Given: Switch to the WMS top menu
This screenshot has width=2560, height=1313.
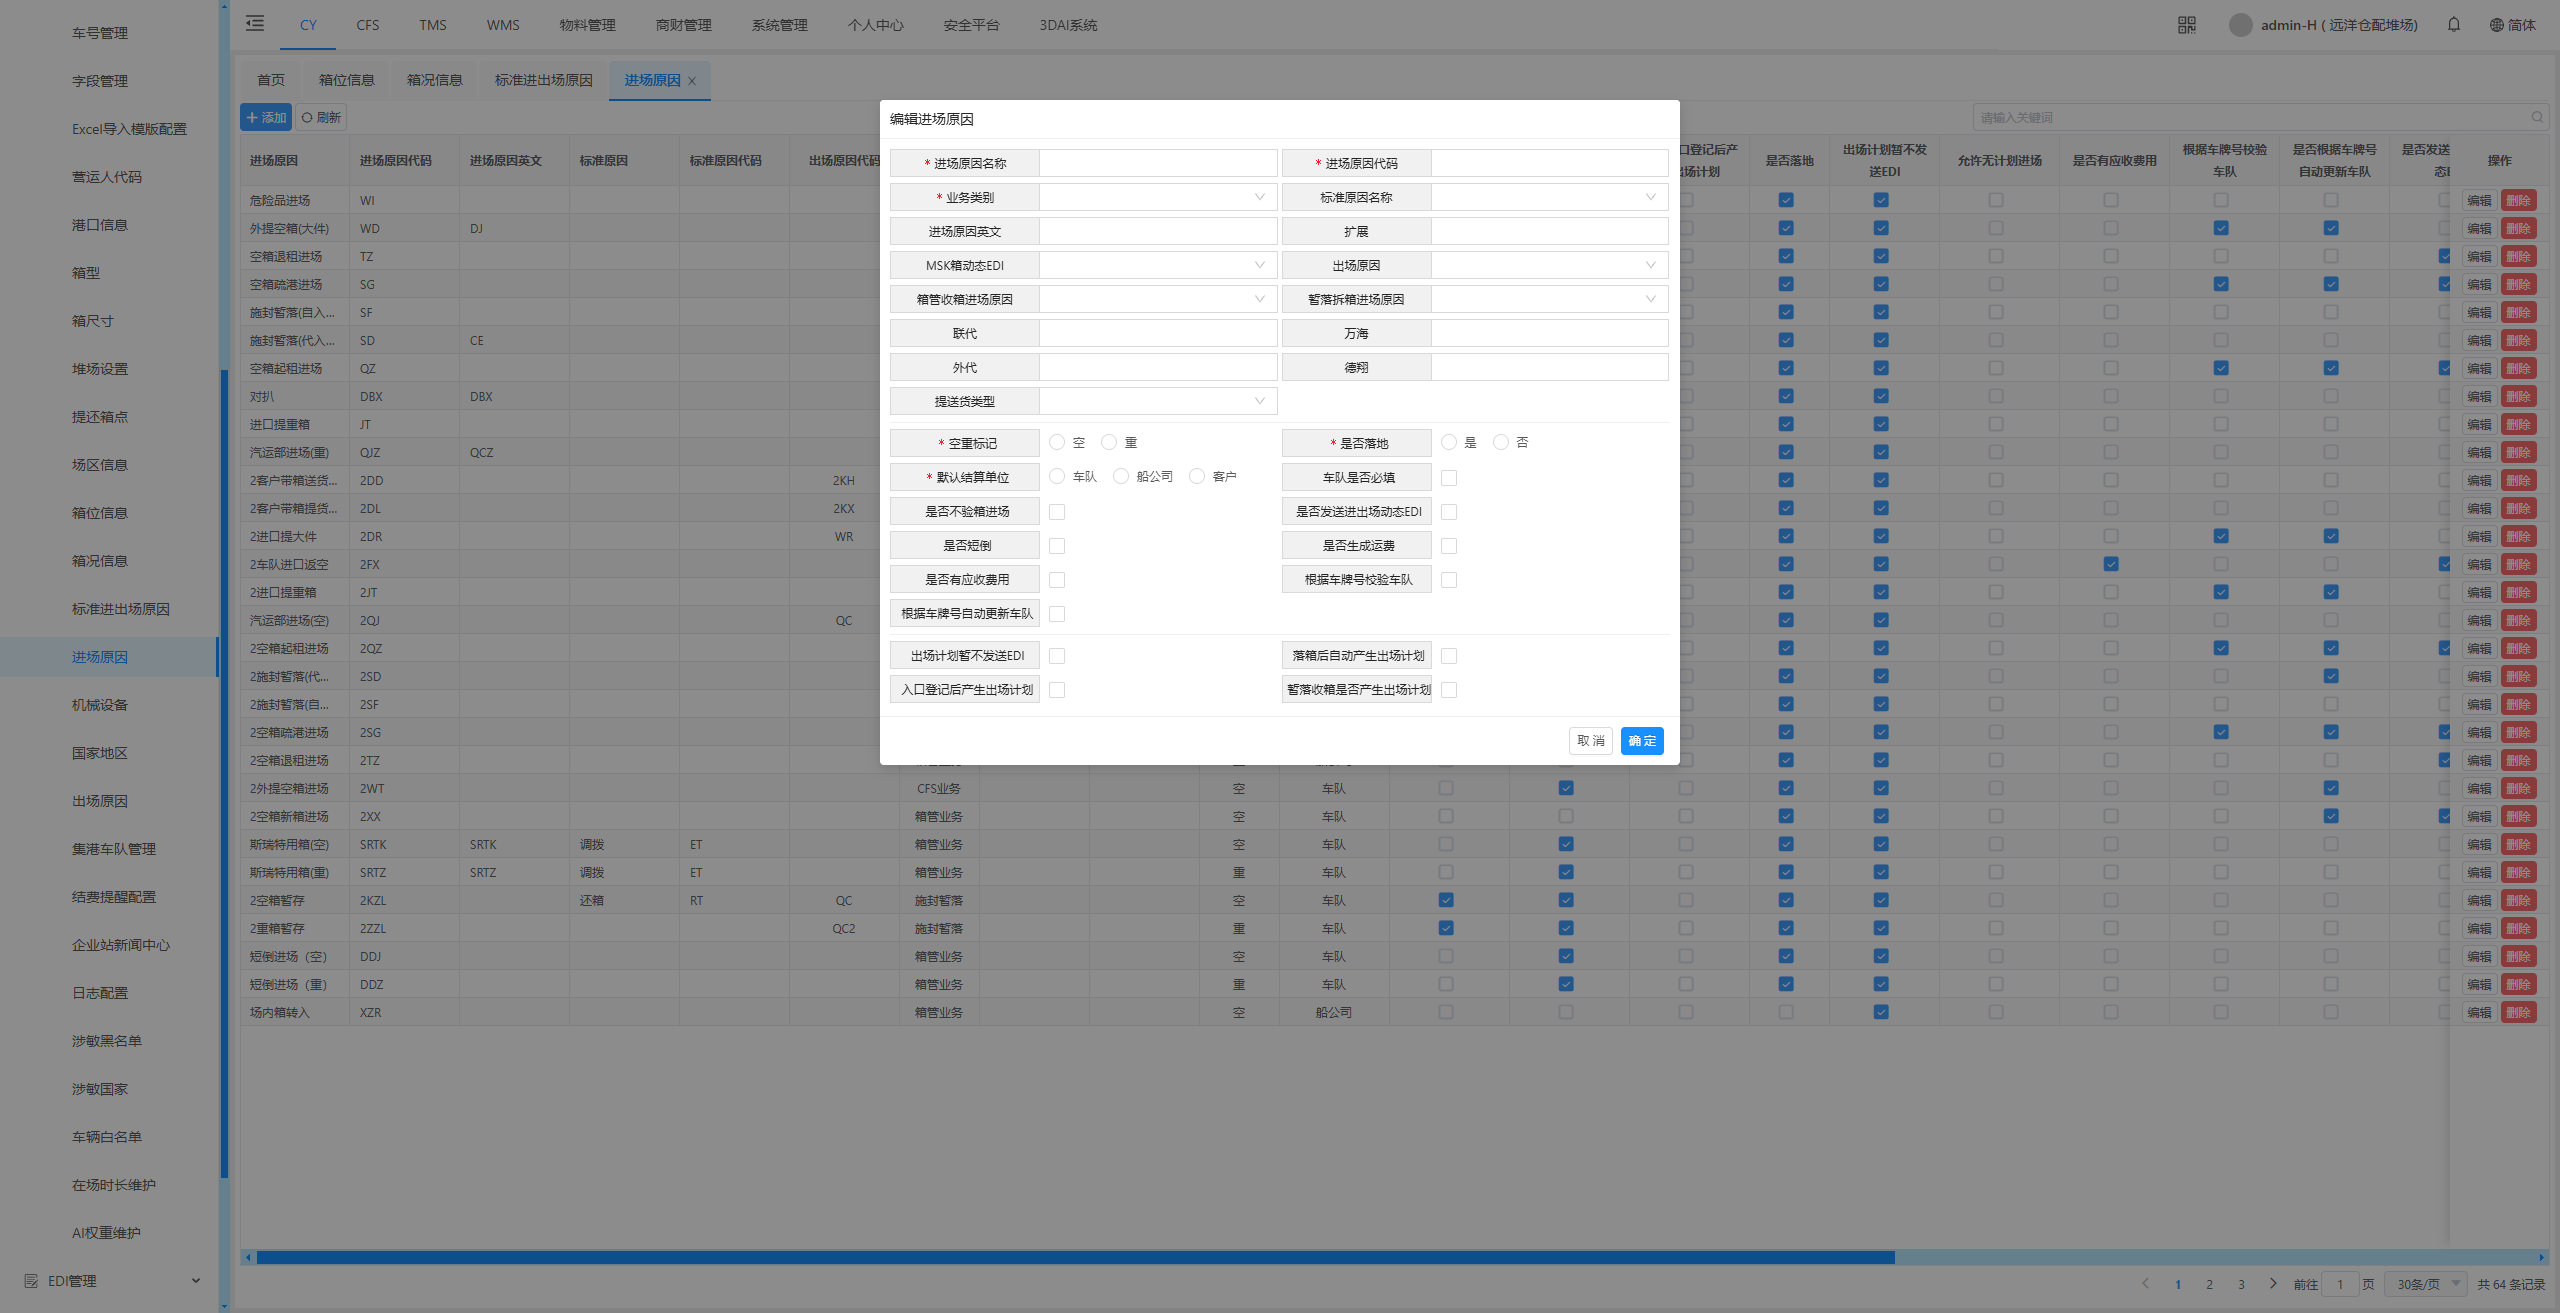Looking at the screenshot, I should tap(503, 25).
